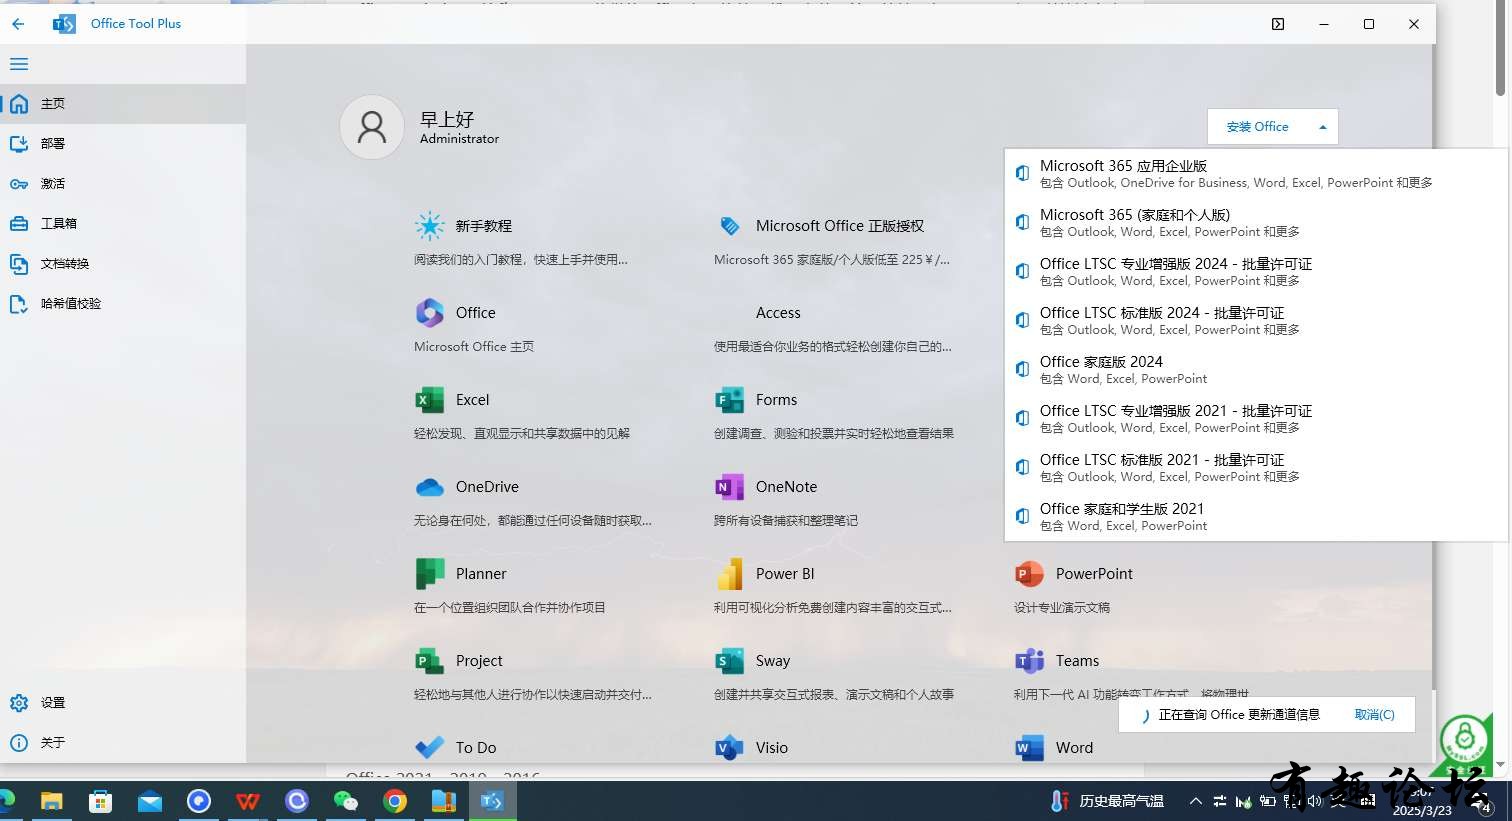The height and width of the screenshot is (821, 1512).
Task: Open 设置 settings at sidebar bottom
Action: [123, 703]
